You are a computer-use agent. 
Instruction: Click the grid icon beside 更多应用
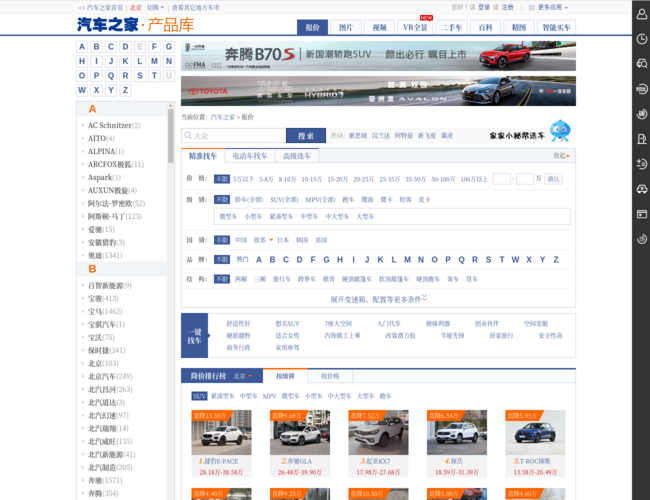pyautogui.click(x=531, y=7)
